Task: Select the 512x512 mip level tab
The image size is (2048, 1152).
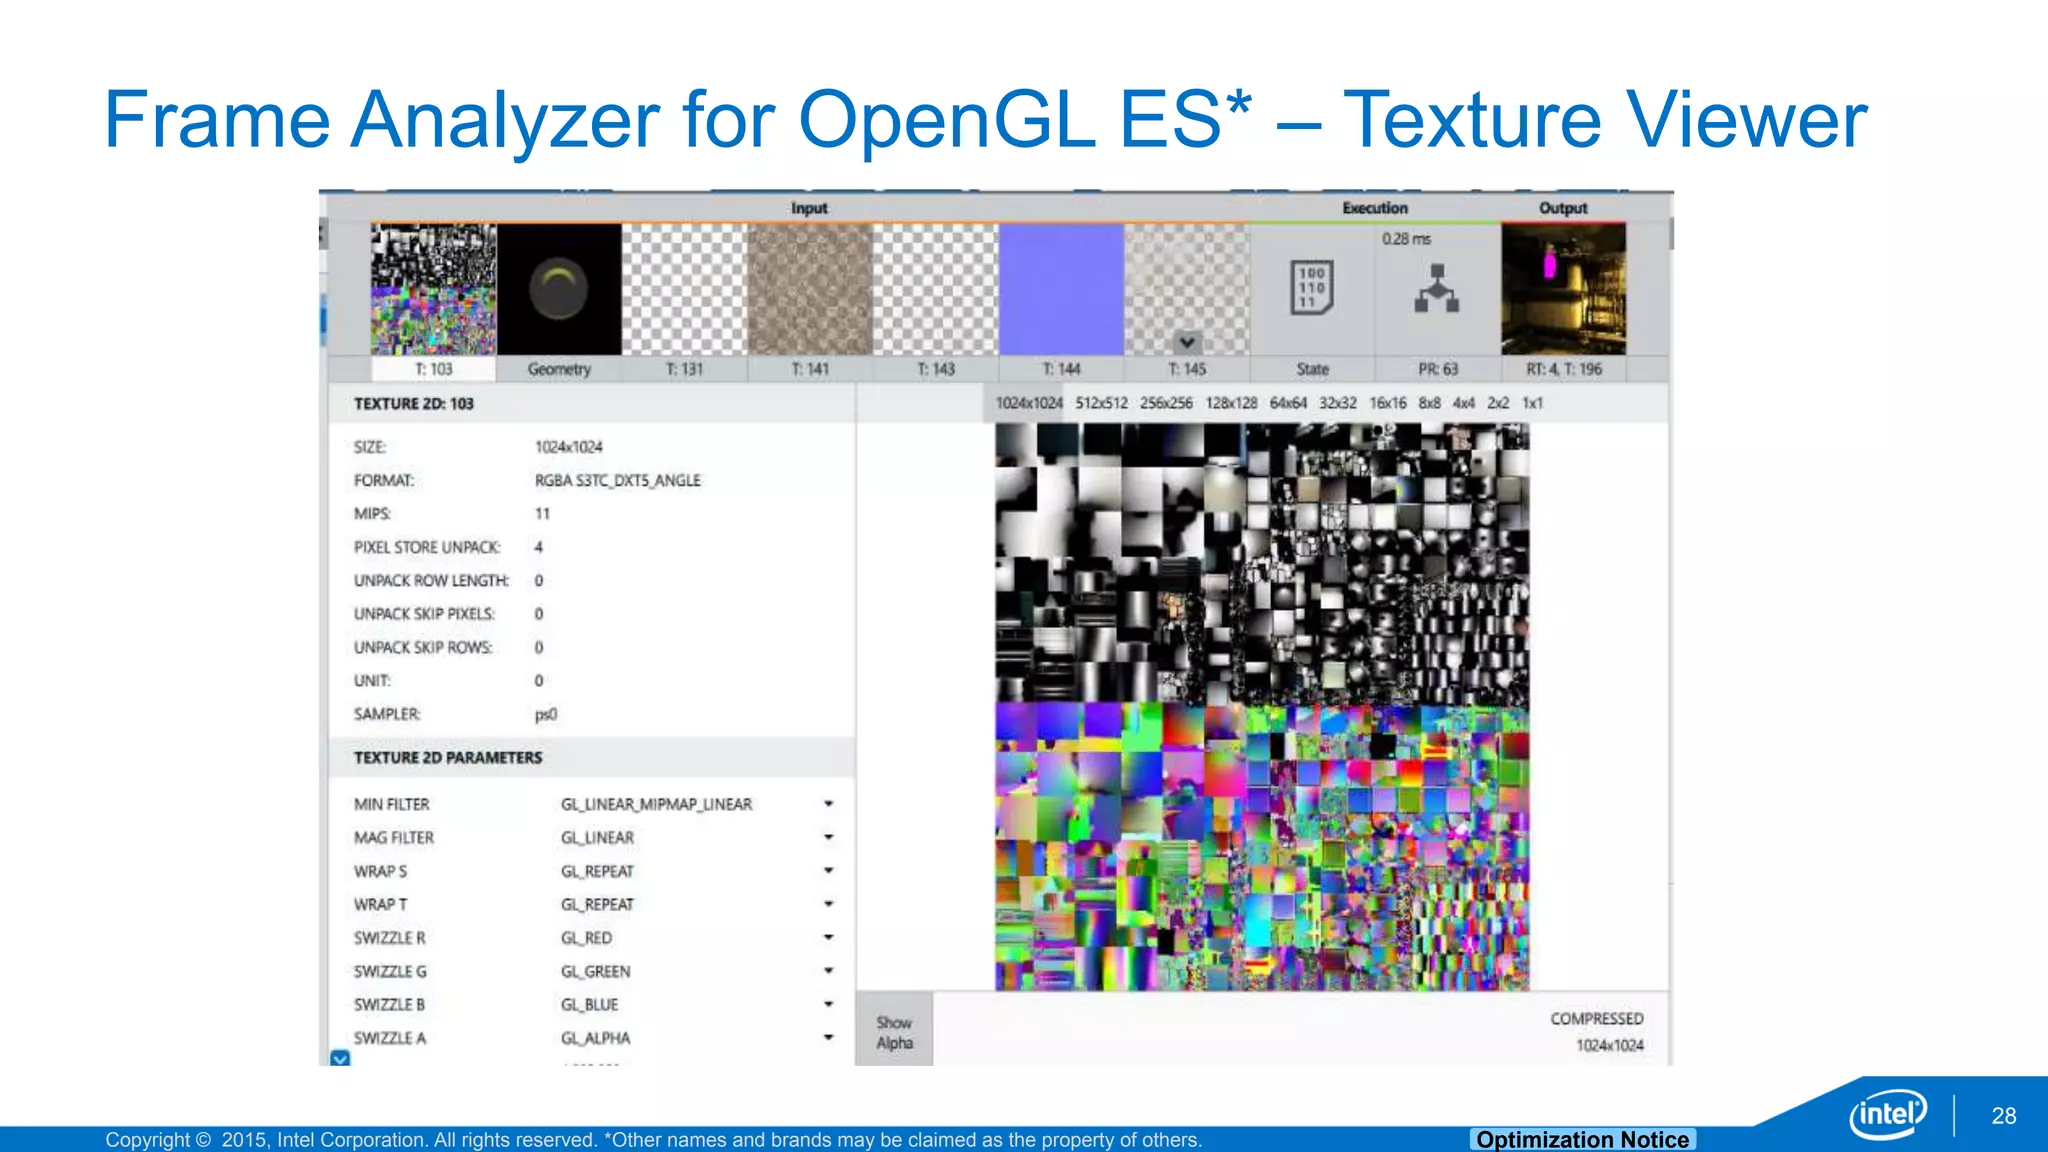Action: tap(1101, 403)
